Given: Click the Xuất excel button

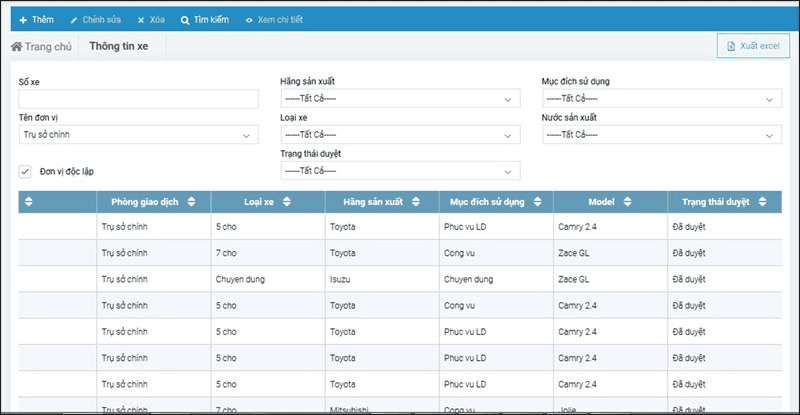Looking at the screenshot, I should [x=753, y=46].
